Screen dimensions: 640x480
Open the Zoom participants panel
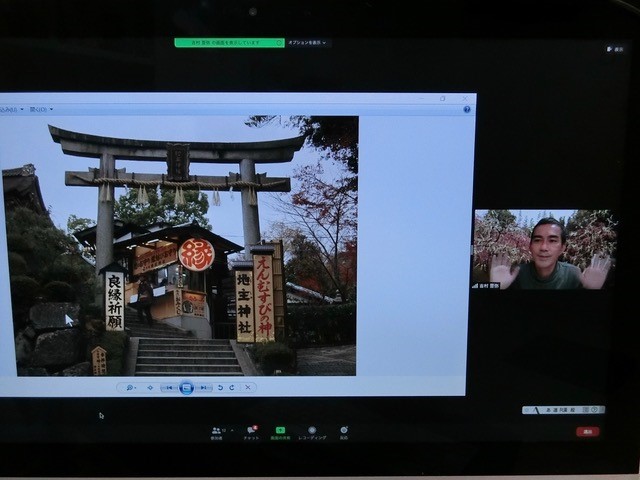click(x=216, y=430)
